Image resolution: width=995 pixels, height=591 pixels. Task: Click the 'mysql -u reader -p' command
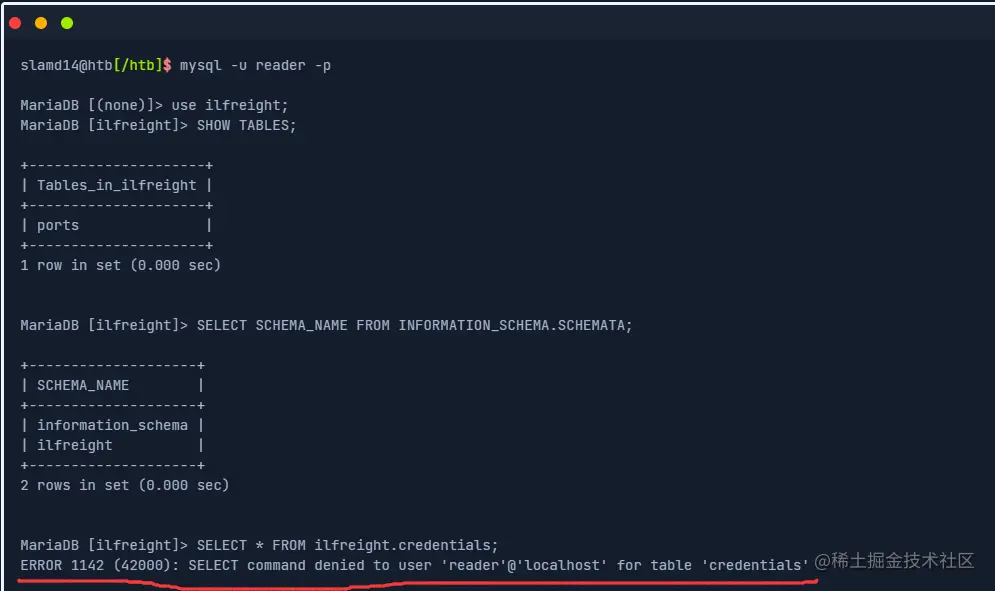[x=255, y=66]
